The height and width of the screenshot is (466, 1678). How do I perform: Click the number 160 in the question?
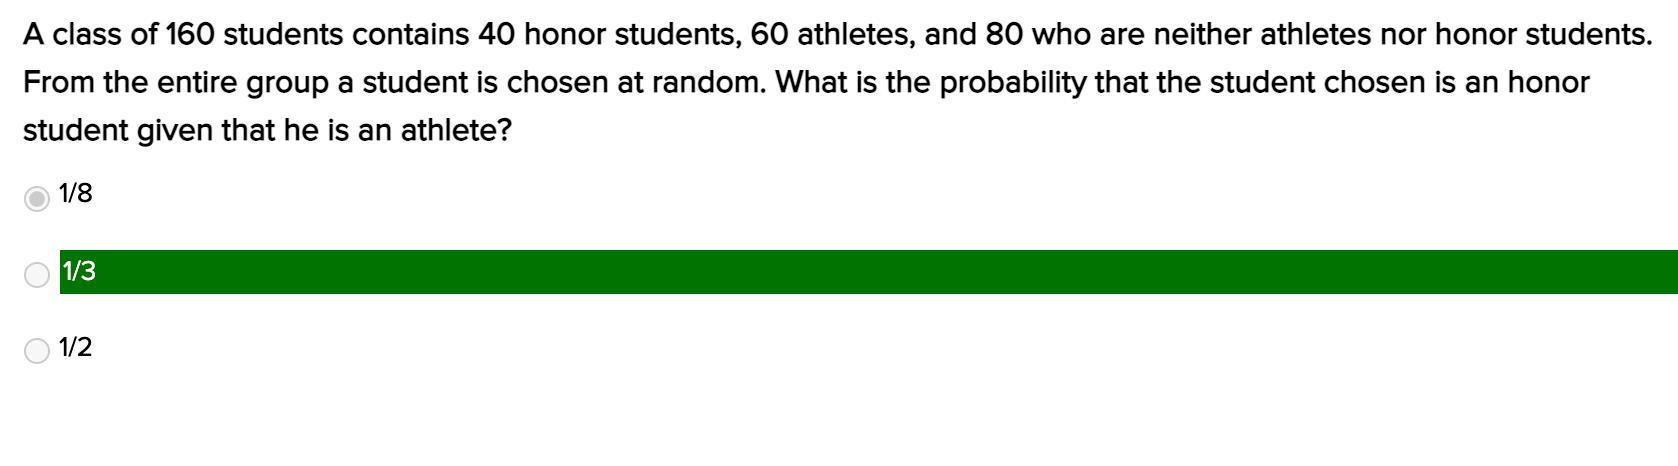pyautogui.click(x=190, y=35)
